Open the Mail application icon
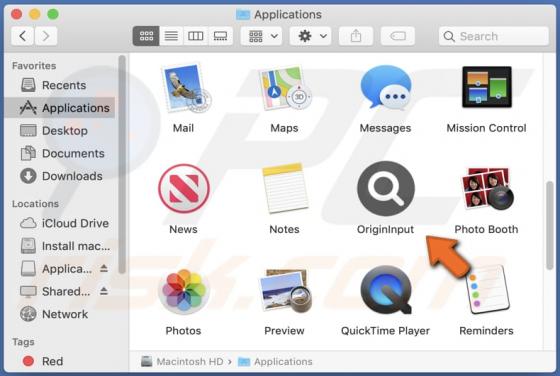The image size is (560, 376). tap(186, 87)
